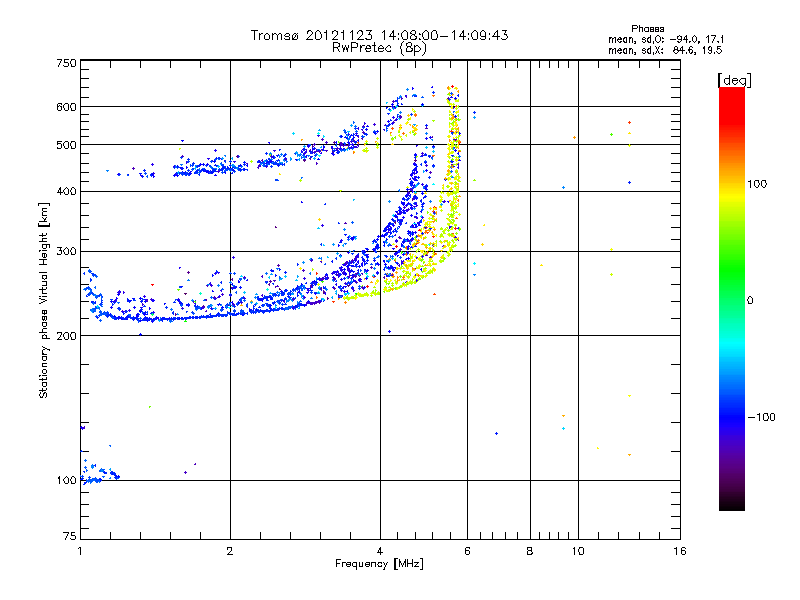Image resolution: width=800 pixels, height=600 pixels.
Task: Click the phase colorbar gradient
Action: [732, 298]
